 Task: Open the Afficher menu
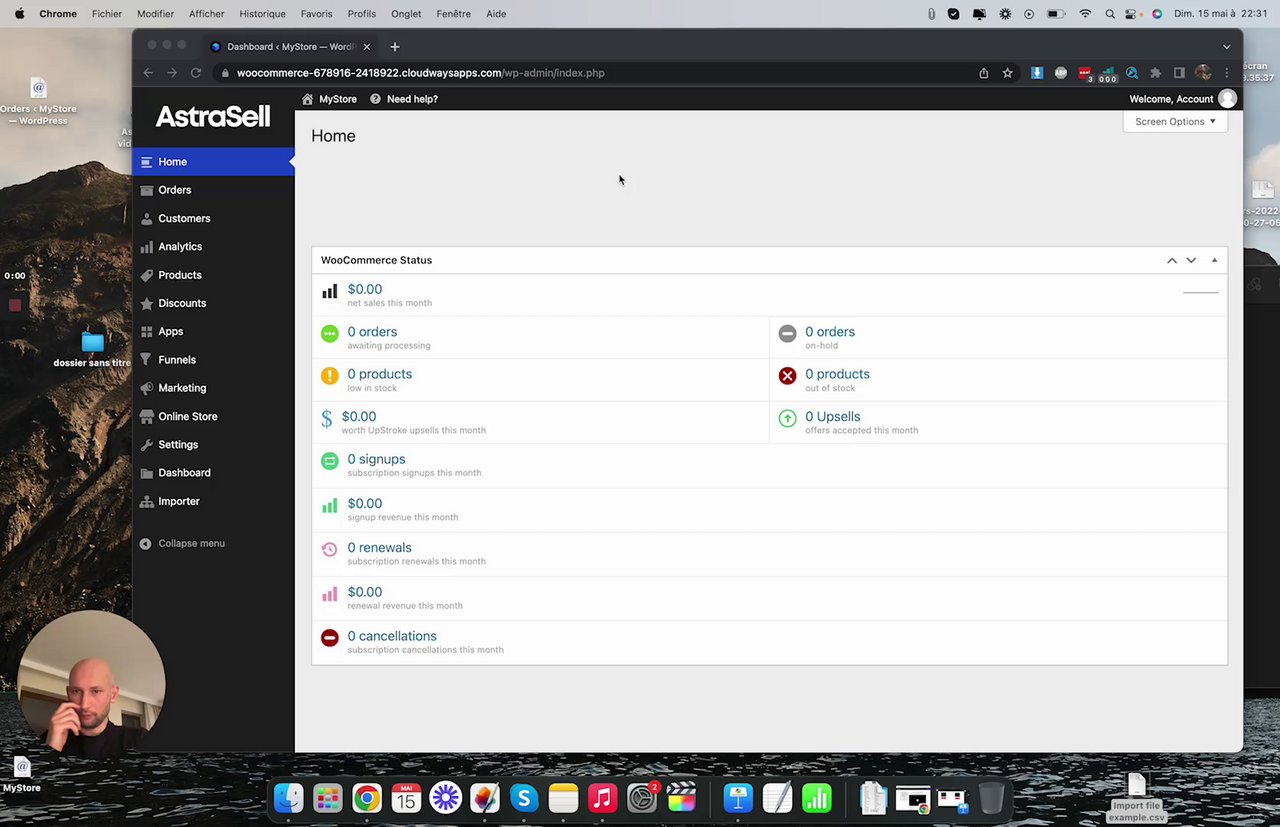pos(207,14)
